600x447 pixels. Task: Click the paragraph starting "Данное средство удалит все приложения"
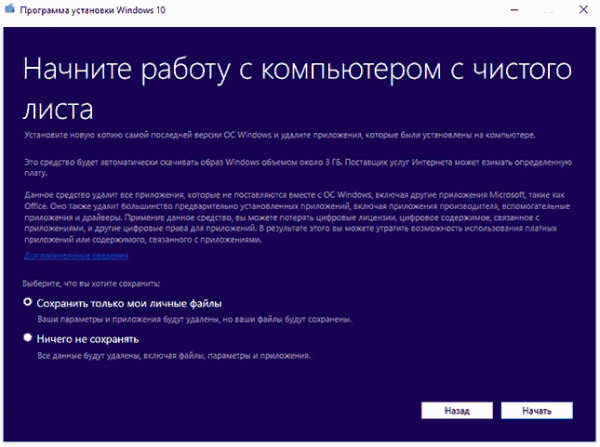(297, 217)
